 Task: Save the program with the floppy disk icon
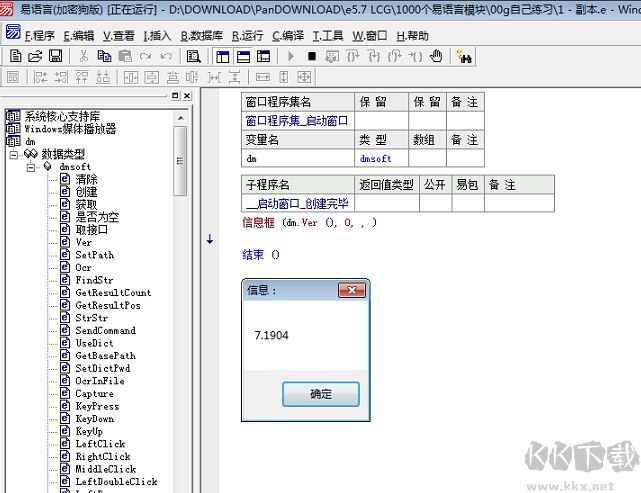point(53,56)
